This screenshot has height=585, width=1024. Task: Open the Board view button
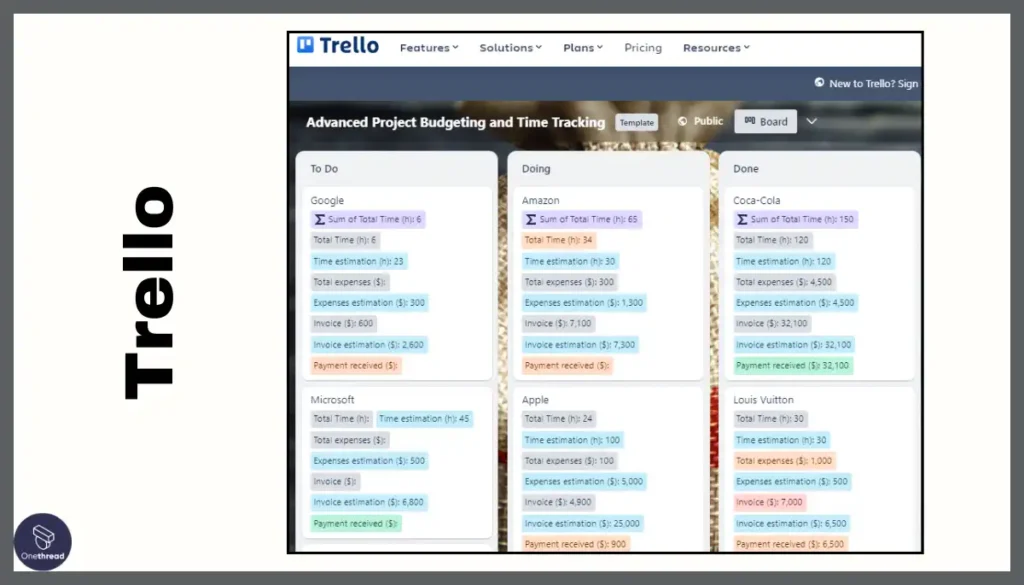(x=765, y=121)
